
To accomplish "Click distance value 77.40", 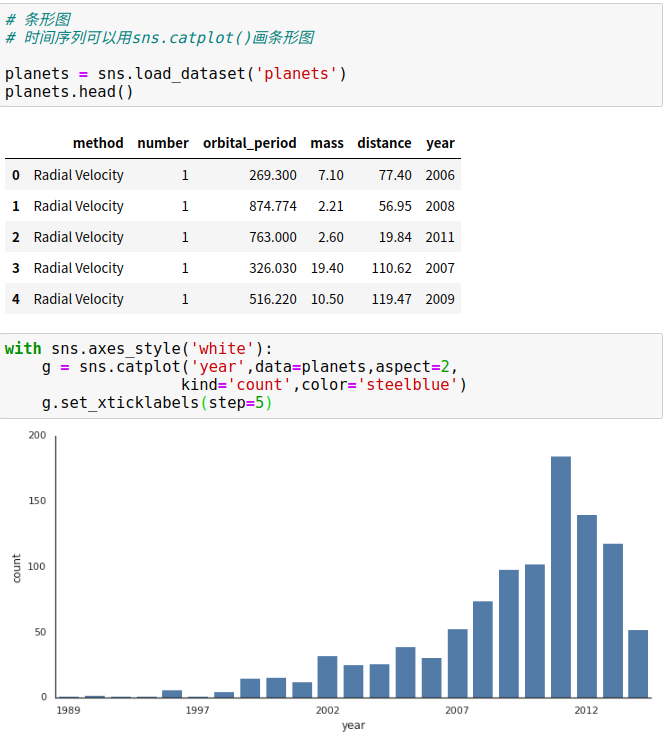I will click(395, 175).
